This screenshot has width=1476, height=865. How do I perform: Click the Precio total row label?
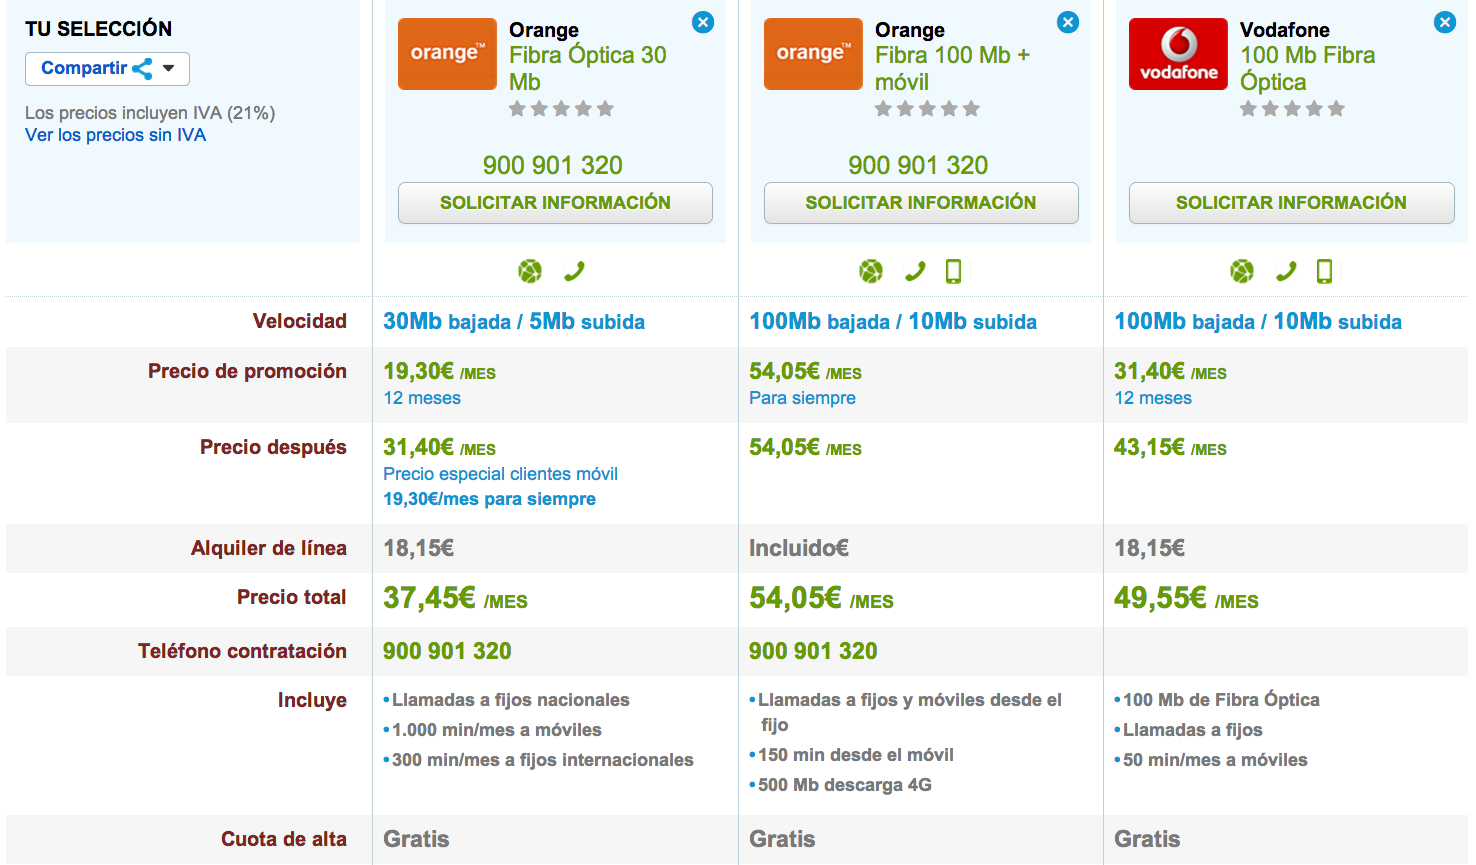point(292,597)
